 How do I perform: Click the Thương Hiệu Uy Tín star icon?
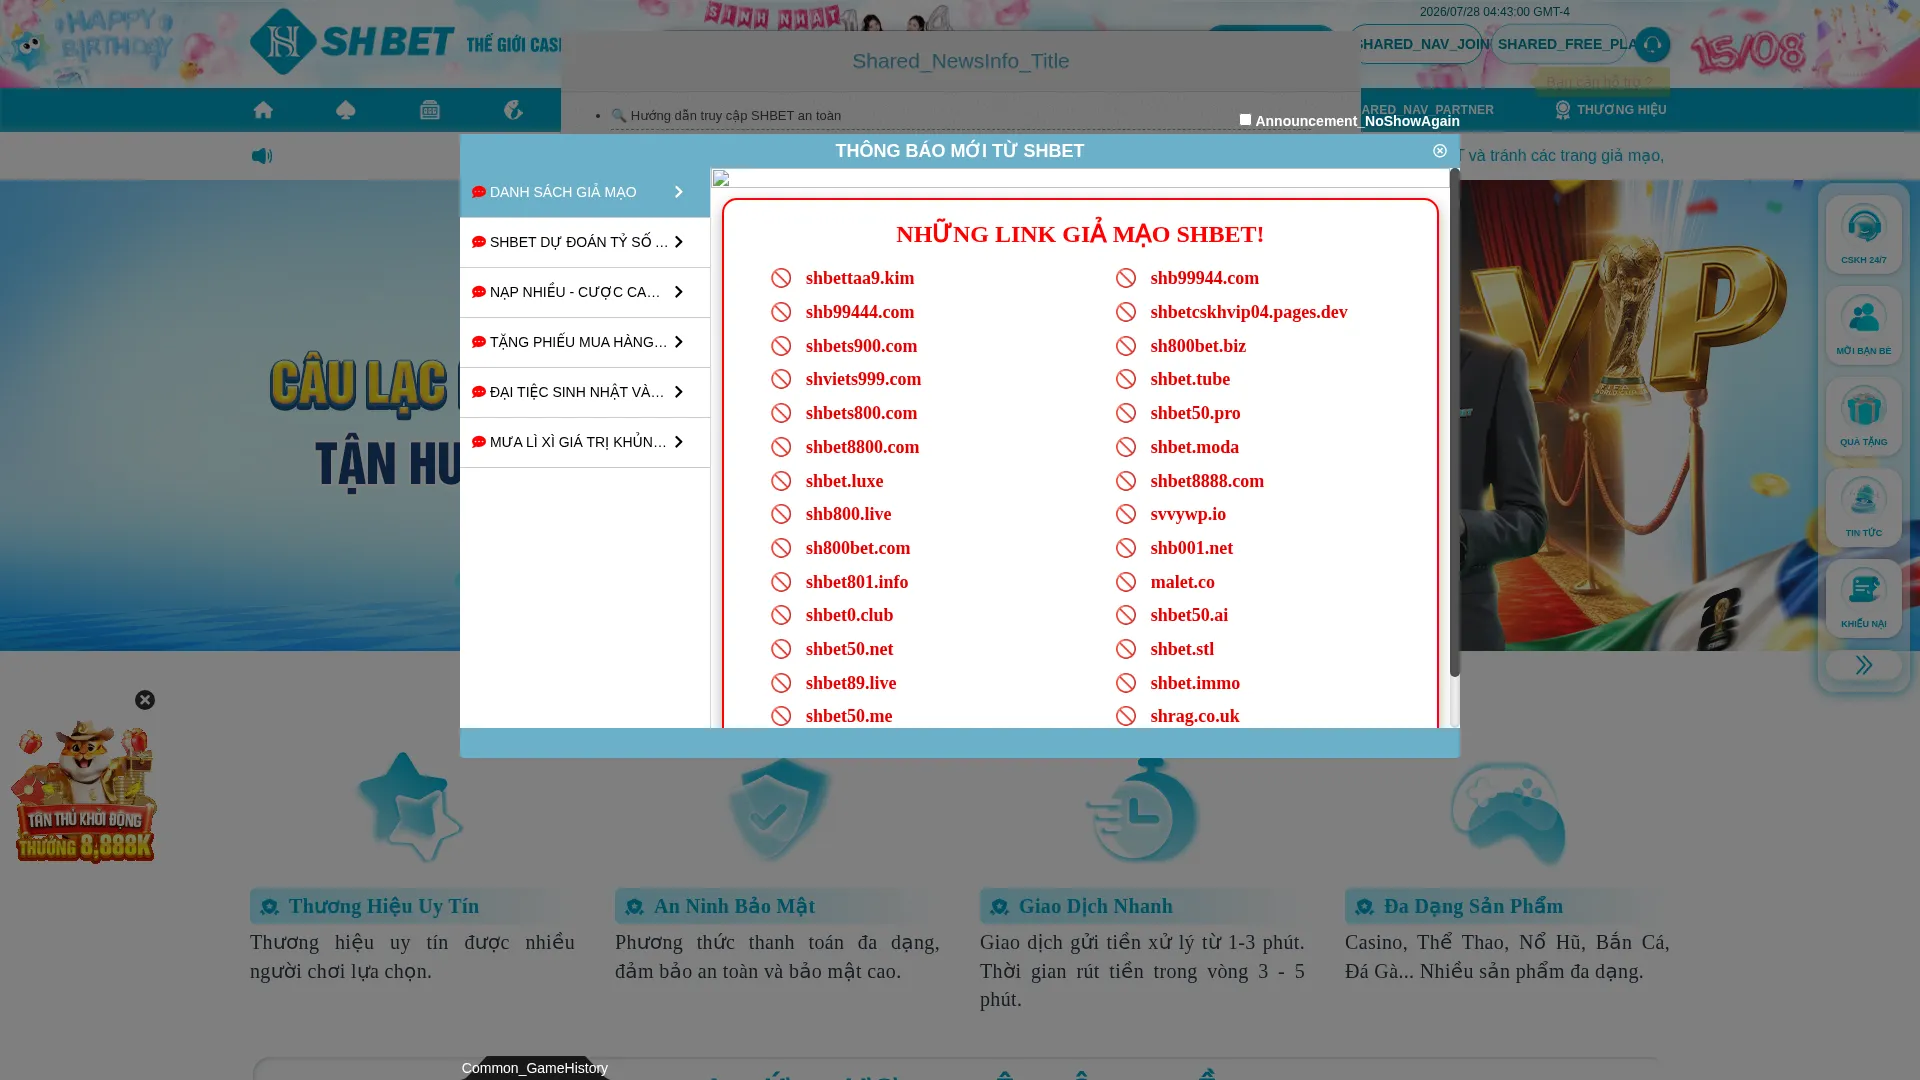tap(410, 808)
